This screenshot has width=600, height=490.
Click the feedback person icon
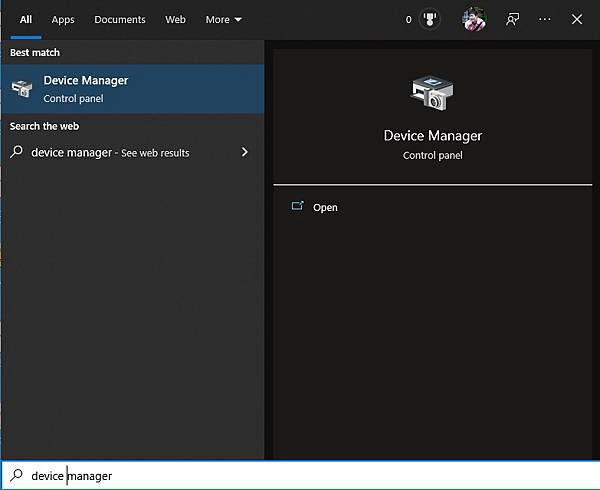[x=512, y=19]
